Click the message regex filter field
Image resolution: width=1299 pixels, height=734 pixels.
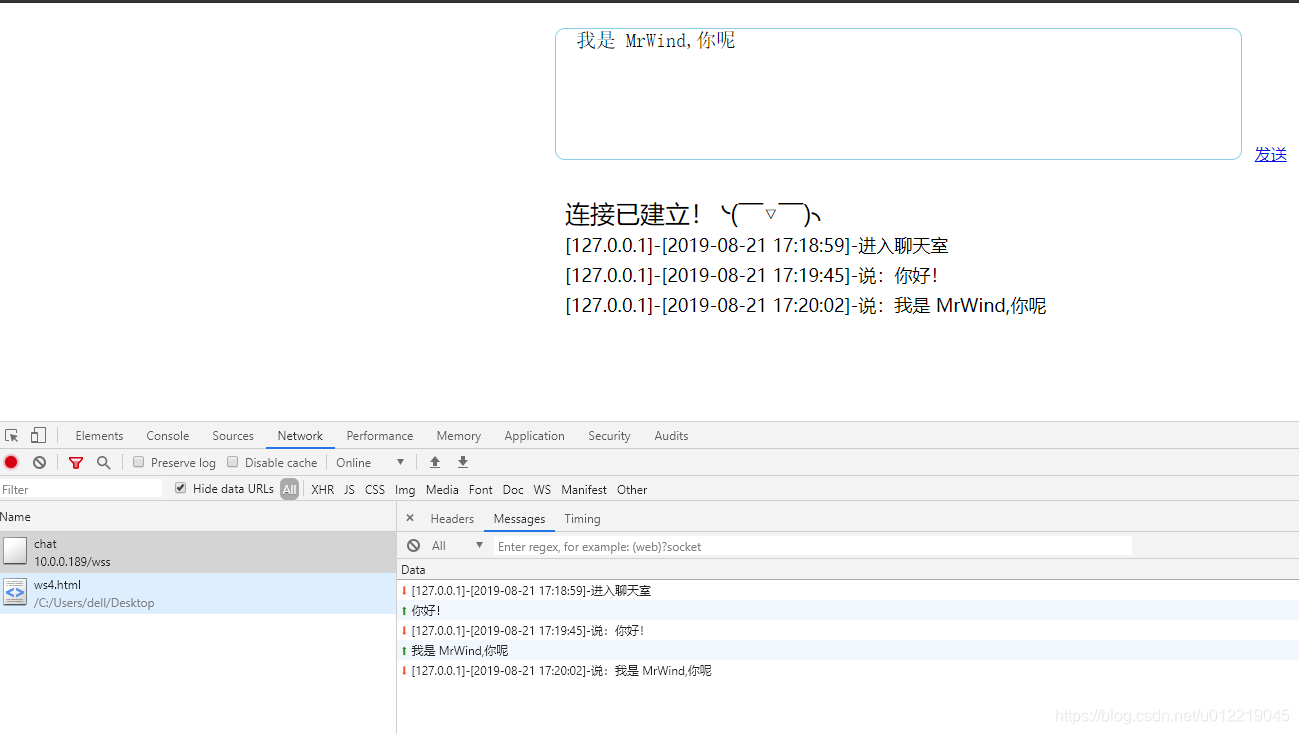[813, 546]
